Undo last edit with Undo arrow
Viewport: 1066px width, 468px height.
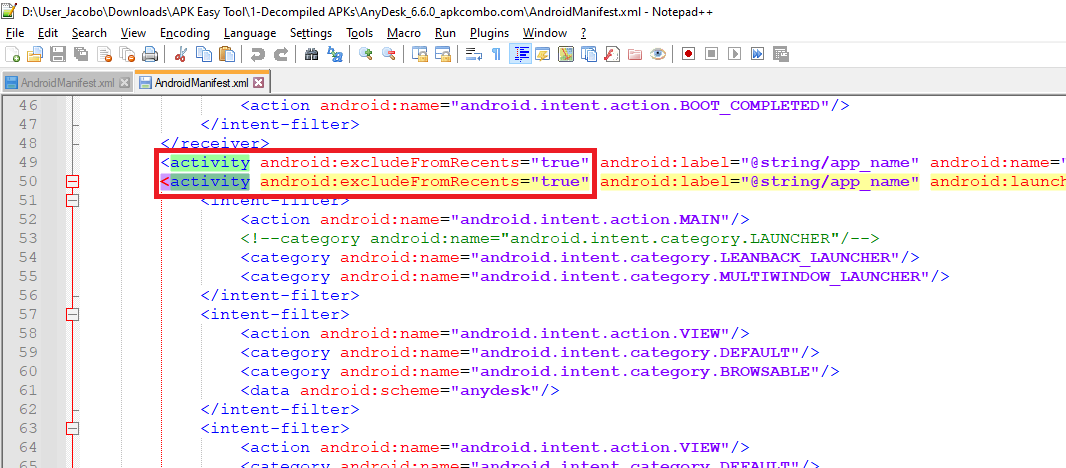(257, 54)
